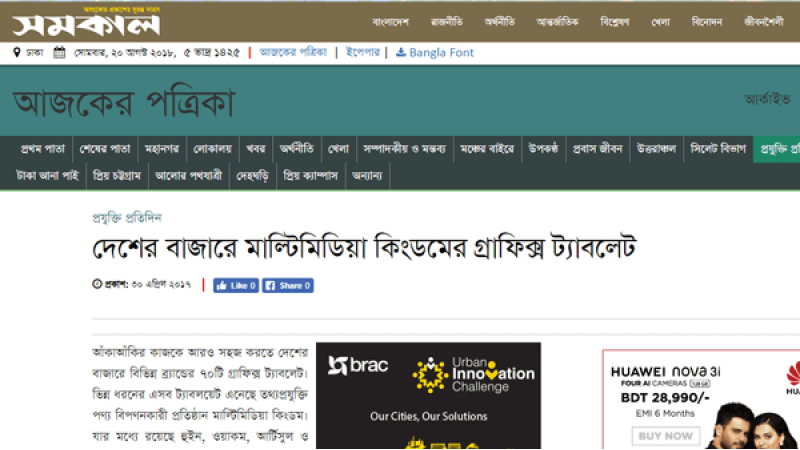
Task: Click the calendar icon beside the date
Action: click(60, 52)
